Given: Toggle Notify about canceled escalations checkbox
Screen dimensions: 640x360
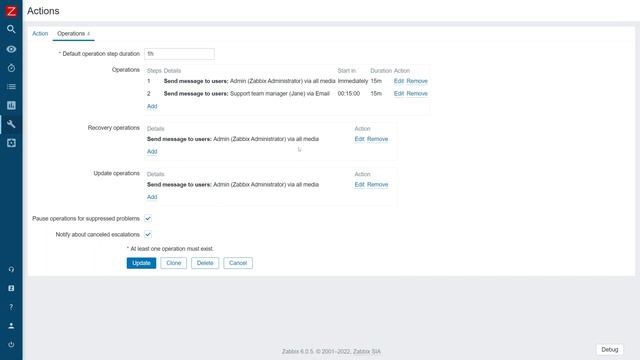Looking at the screenshot, I should pos(148,234).
